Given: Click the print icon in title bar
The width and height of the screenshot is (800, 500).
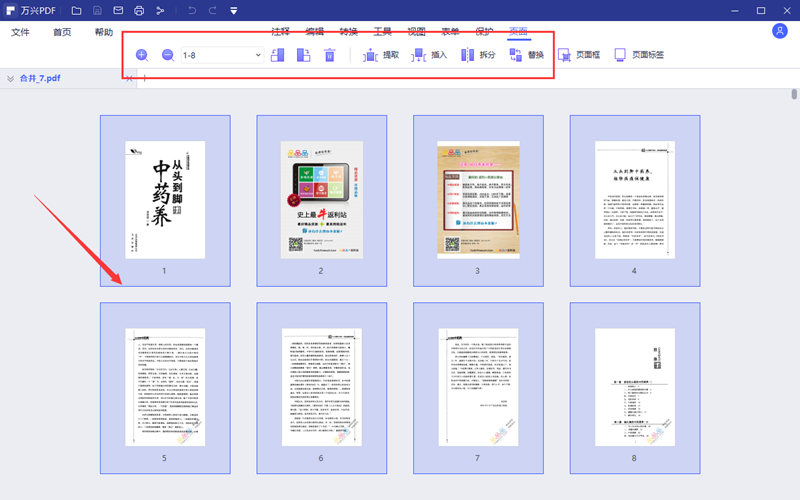Looking at the screenshot, I should click(139, 11).
